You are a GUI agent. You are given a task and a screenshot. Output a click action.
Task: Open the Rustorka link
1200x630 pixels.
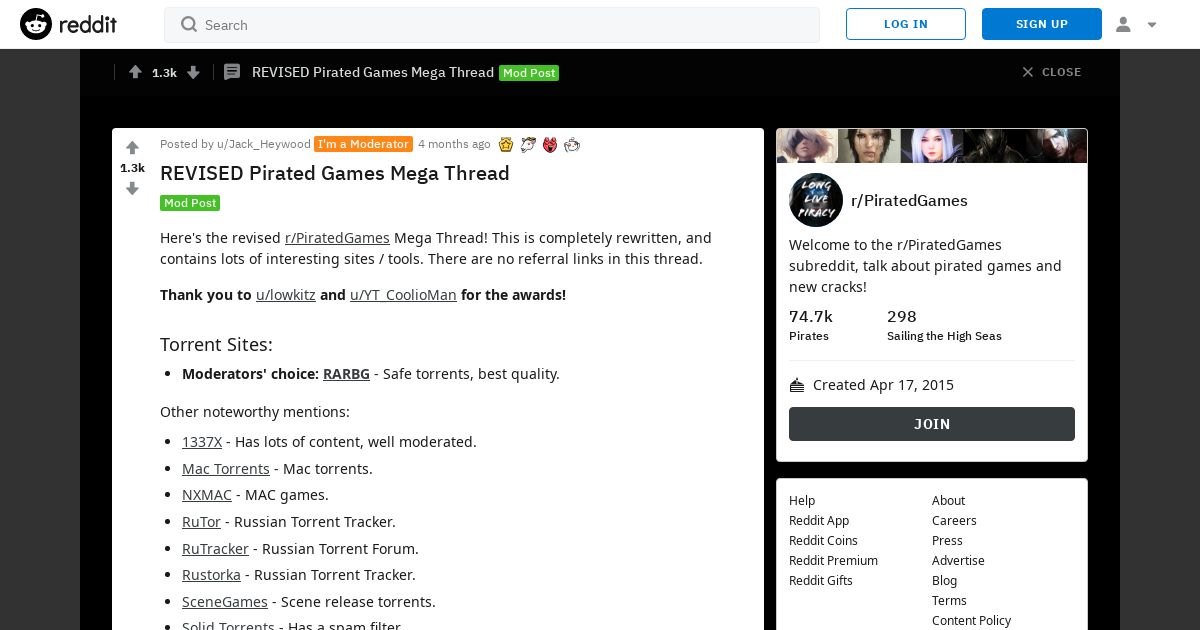click(211, 575)
